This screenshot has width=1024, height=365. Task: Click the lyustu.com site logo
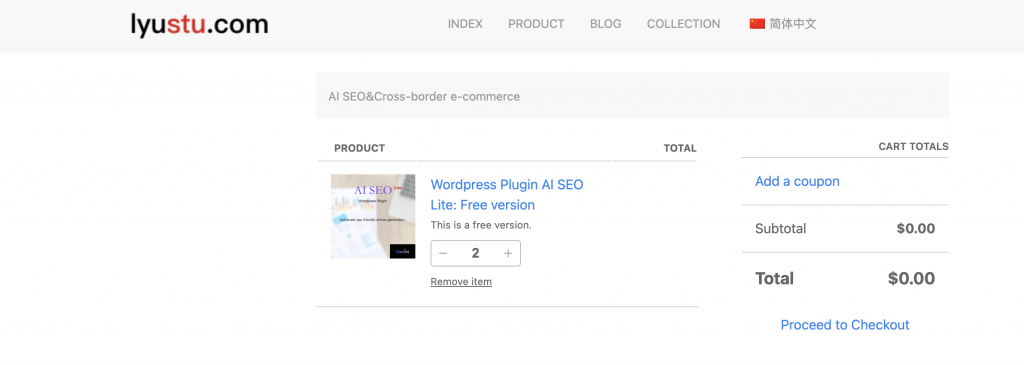pyautogui.click(x=199, y=25)
